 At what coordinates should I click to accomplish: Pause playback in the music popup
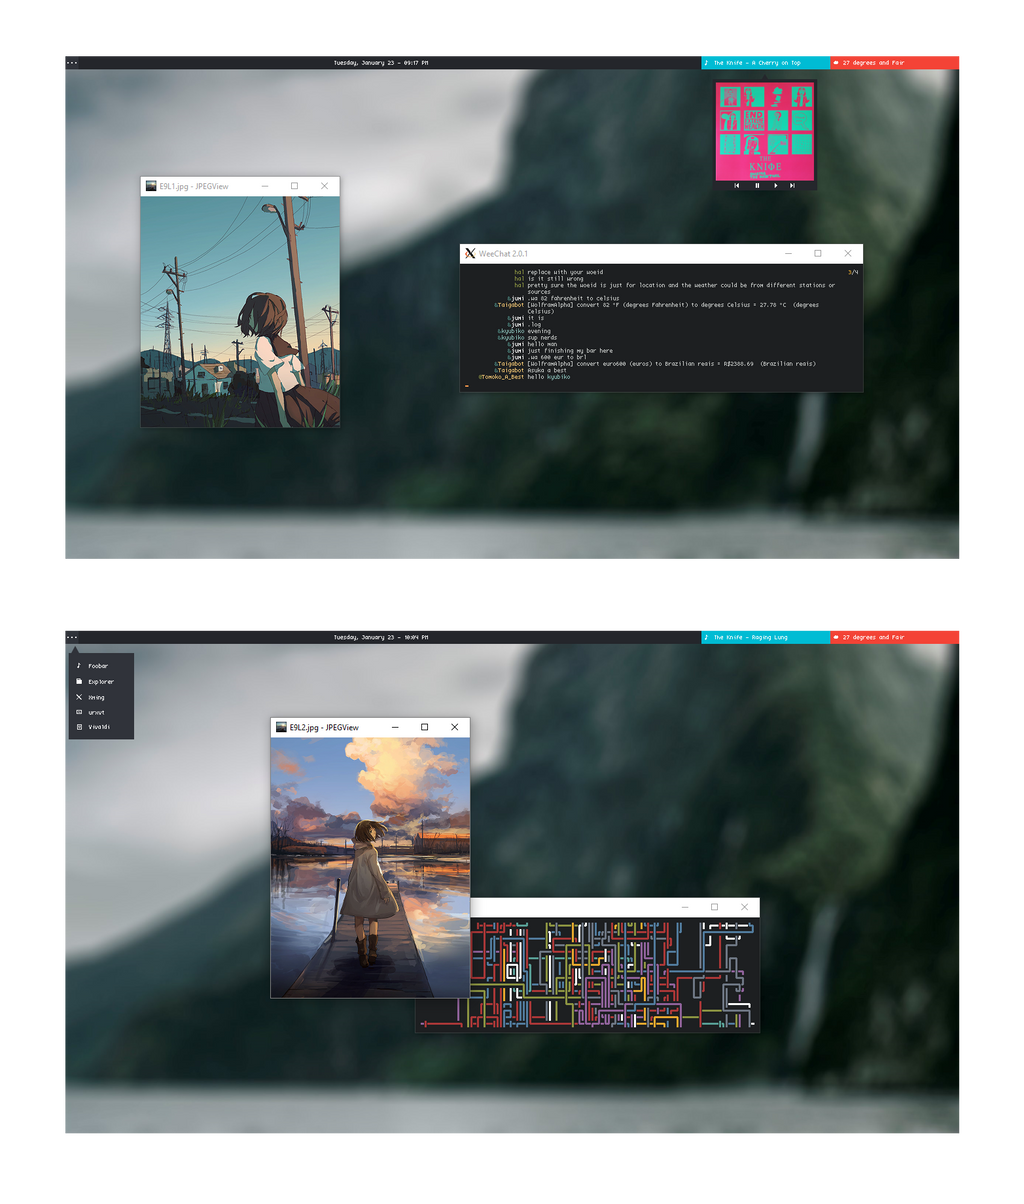(757, 185)
